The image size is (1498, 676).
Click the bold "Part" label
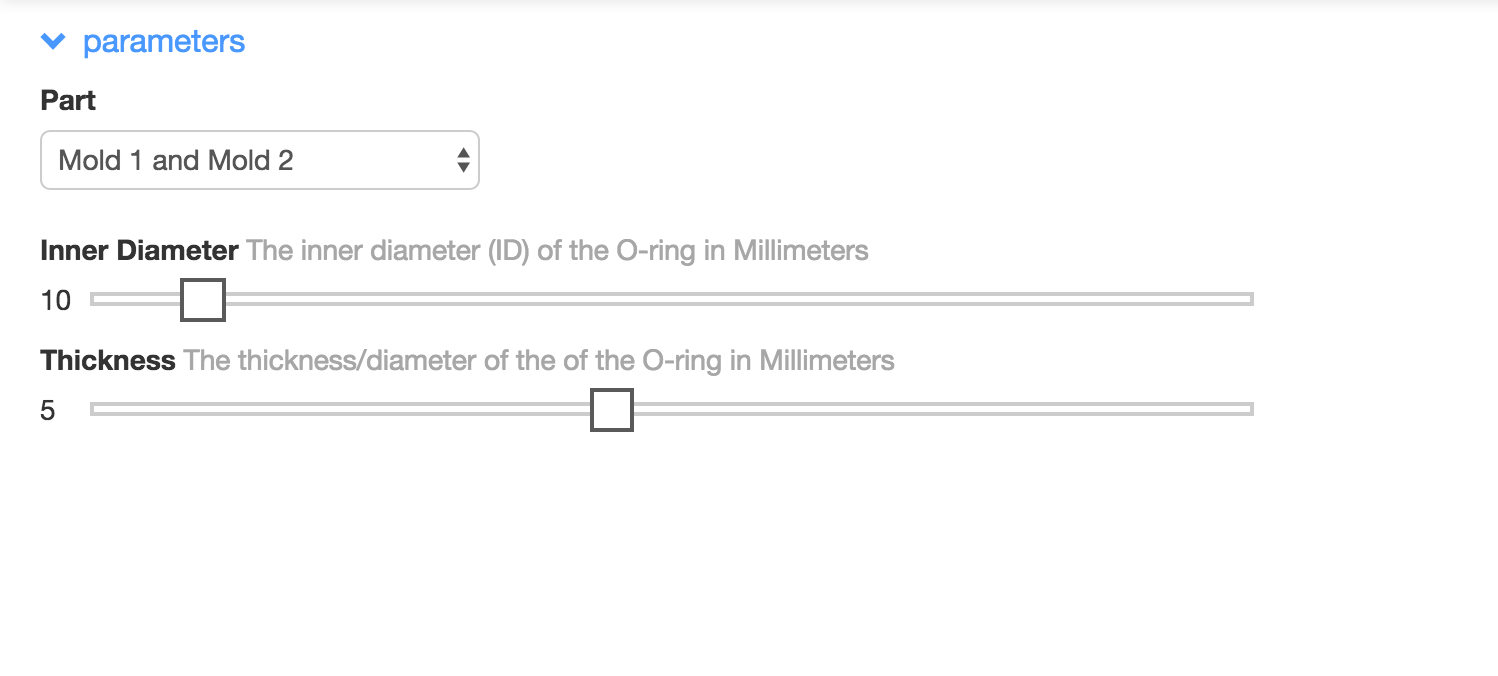tap(68, 101)
